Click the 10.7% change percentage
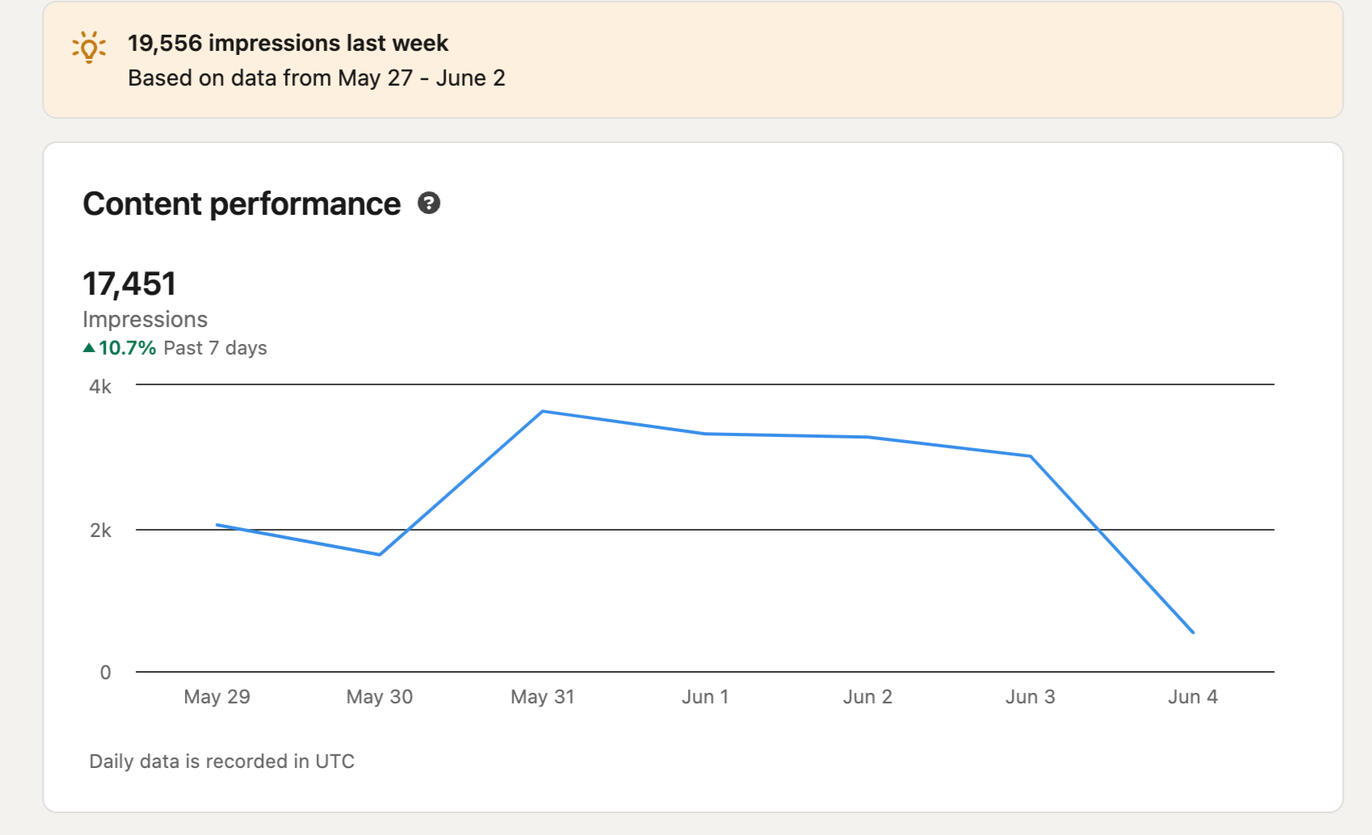1372x835 pixels. point(127,348)
